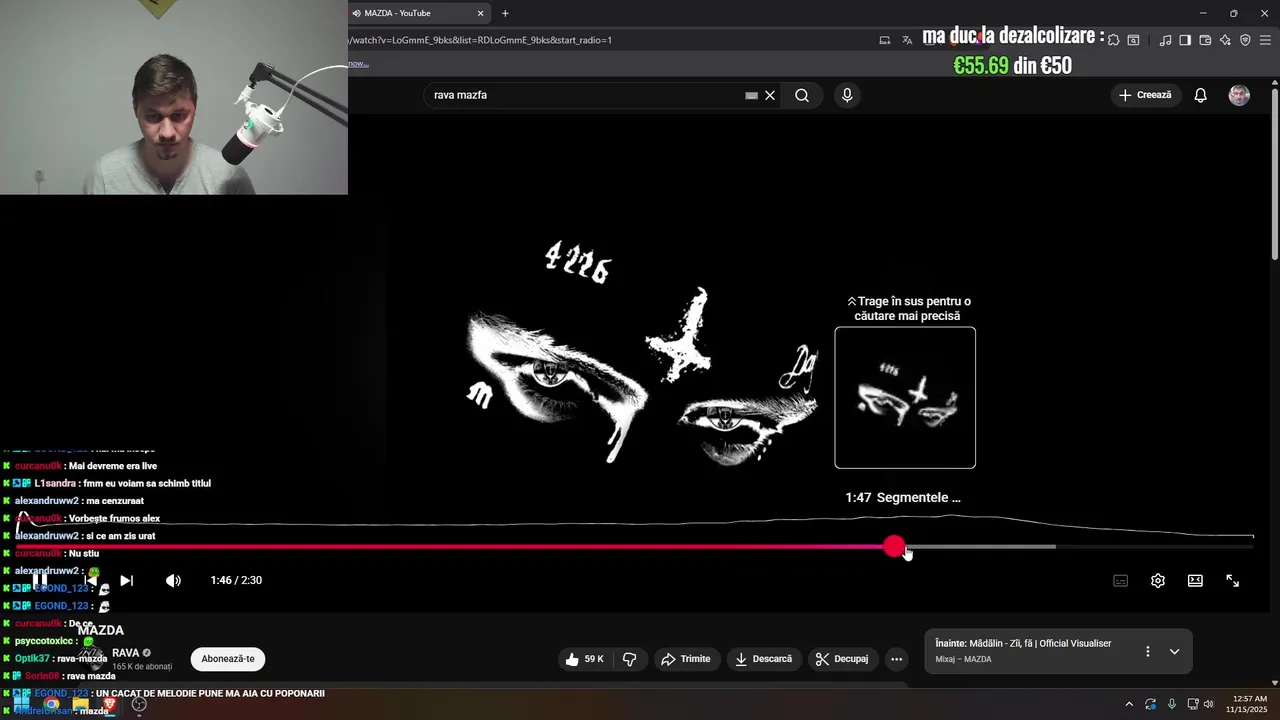The width and height of the screenshot is (1280, 720).
Task: Expand the playlist panel with the chevron
Action: click(x=1174, y=651)
